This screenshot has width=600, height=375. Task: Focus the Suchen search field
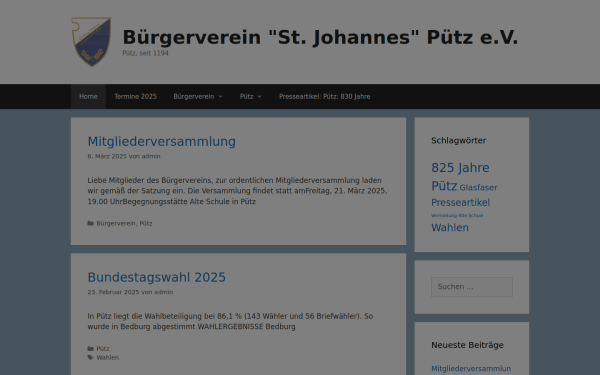pyautogui.click(x=472, y=287)
